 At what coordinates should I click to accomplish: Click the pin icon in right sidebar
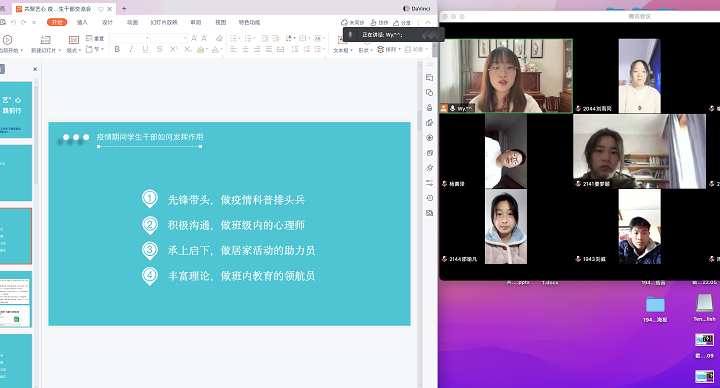pyautogui.click(x=429, y=168)
